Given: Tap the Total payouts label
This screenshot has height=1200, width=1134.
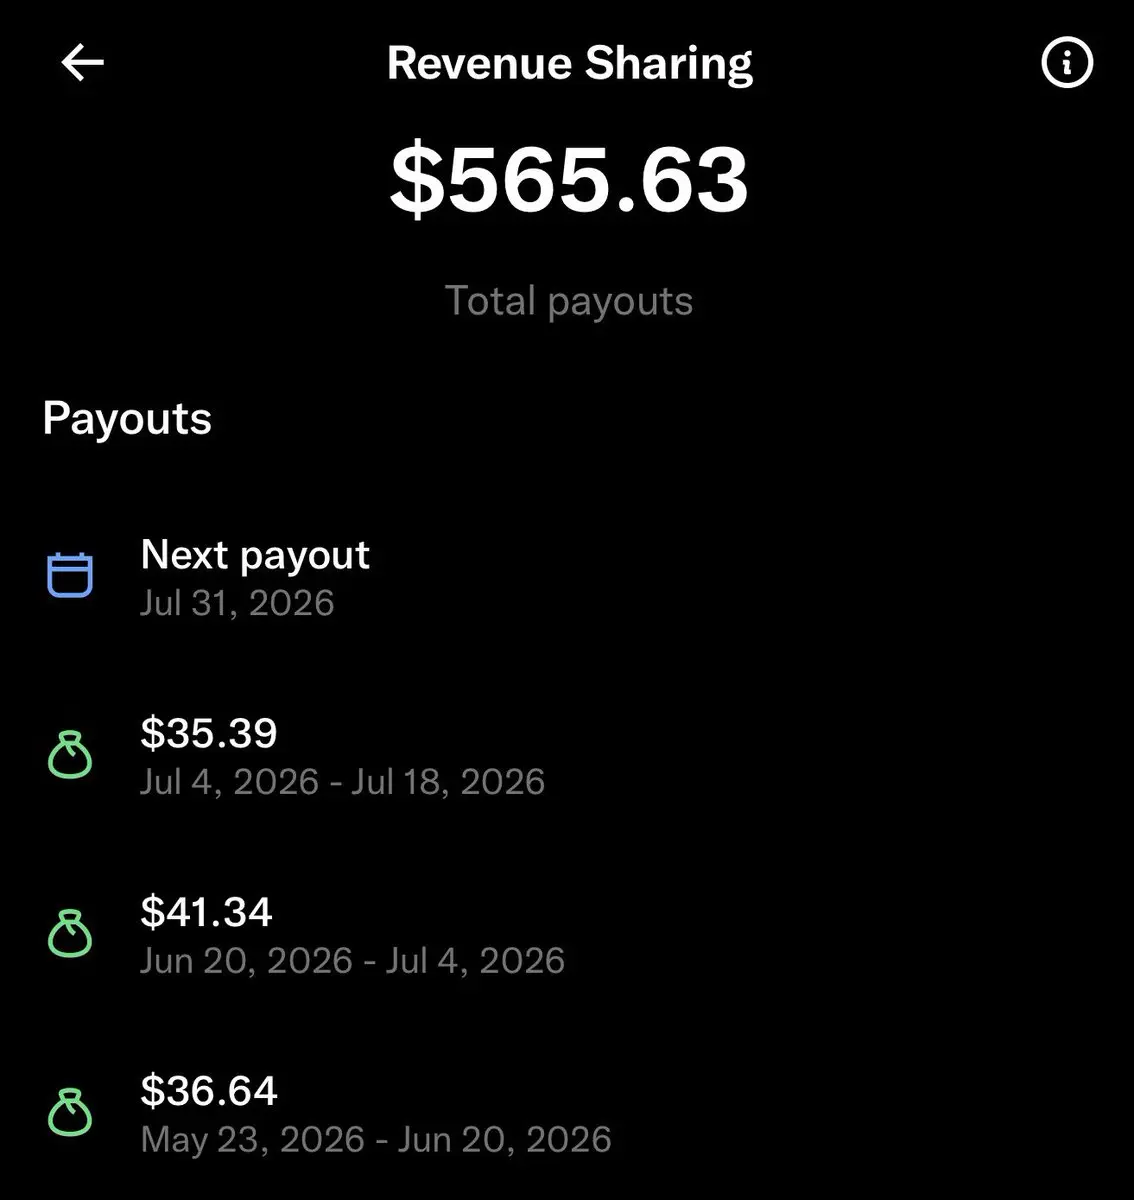Looking at the screenshot, I should coord(569,301).
